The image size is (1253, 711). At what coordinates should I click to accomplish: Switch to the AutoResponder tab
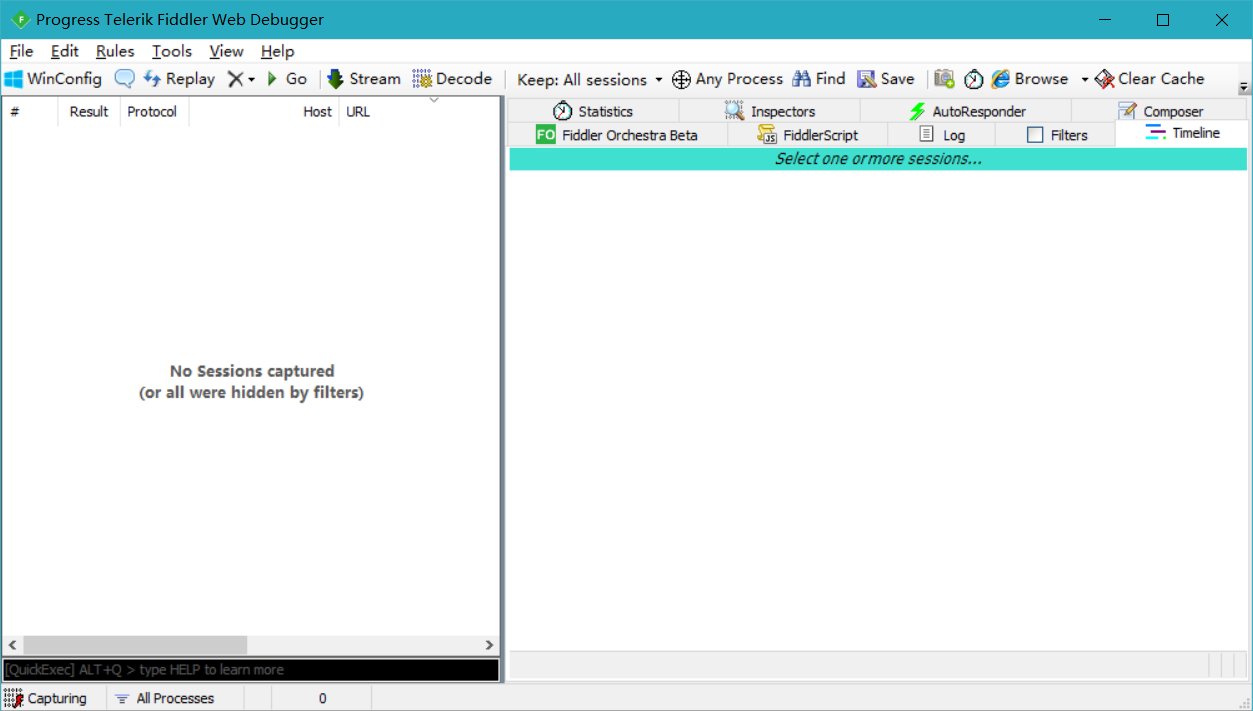click(966, 111)
